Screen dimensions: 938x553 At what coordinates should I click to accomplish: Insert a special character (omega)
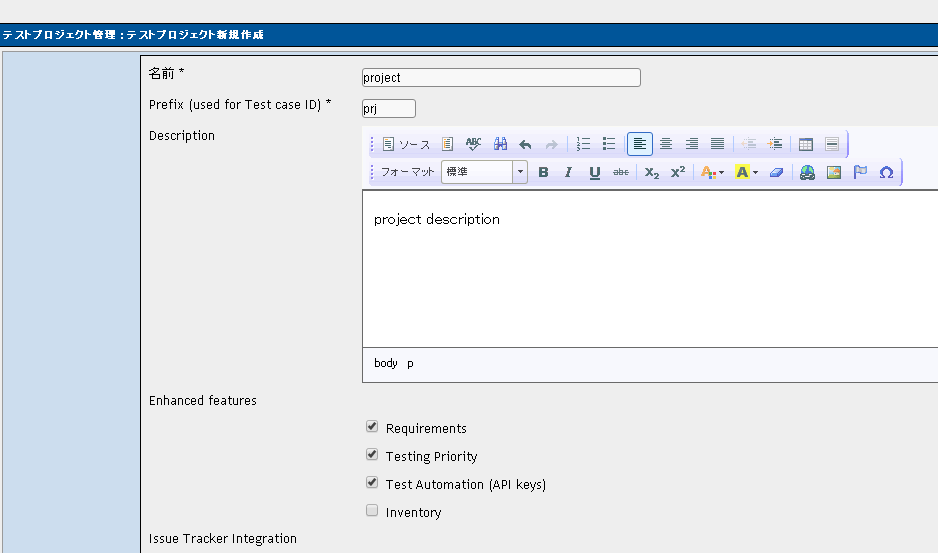pyautogui.click(x=886, y=172)
